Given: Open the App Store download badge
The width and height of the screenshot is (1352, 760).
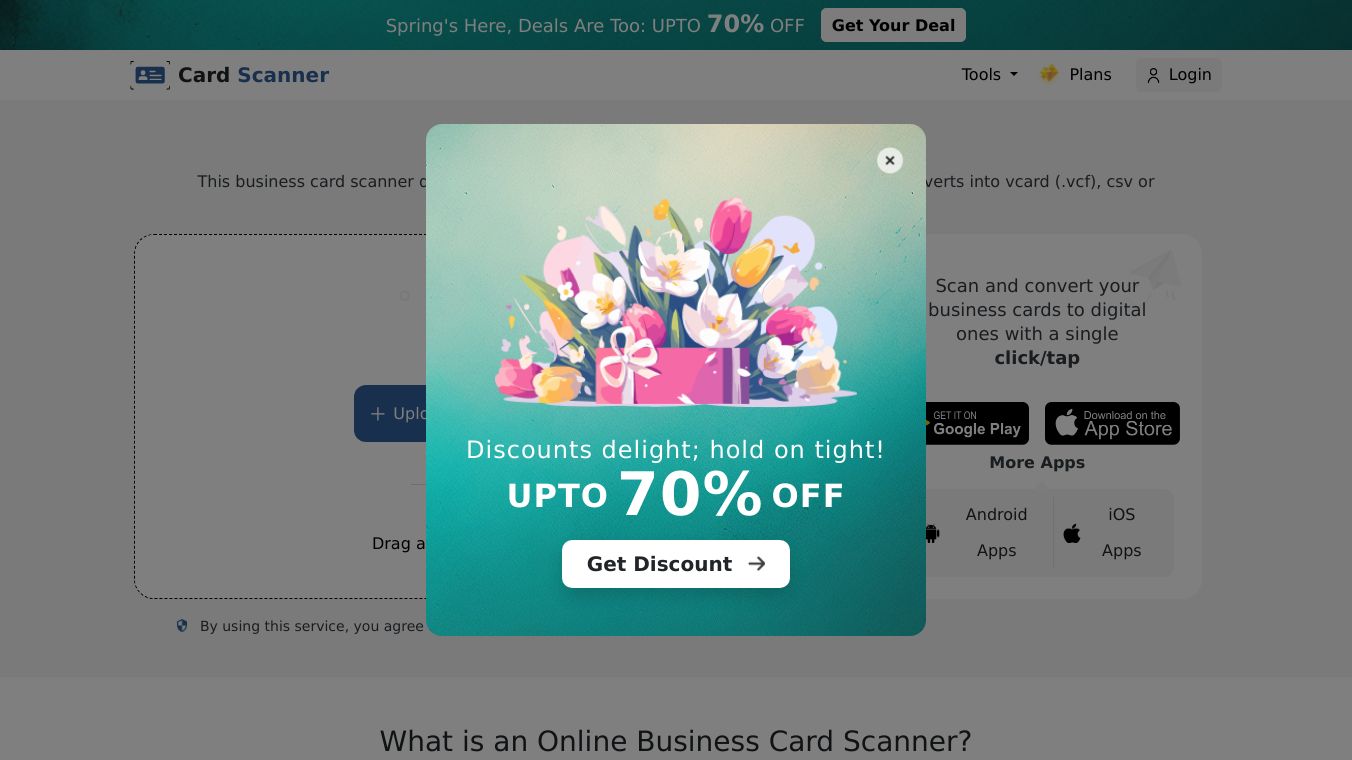Looking at the screenshot, I should click(1112, 423).
